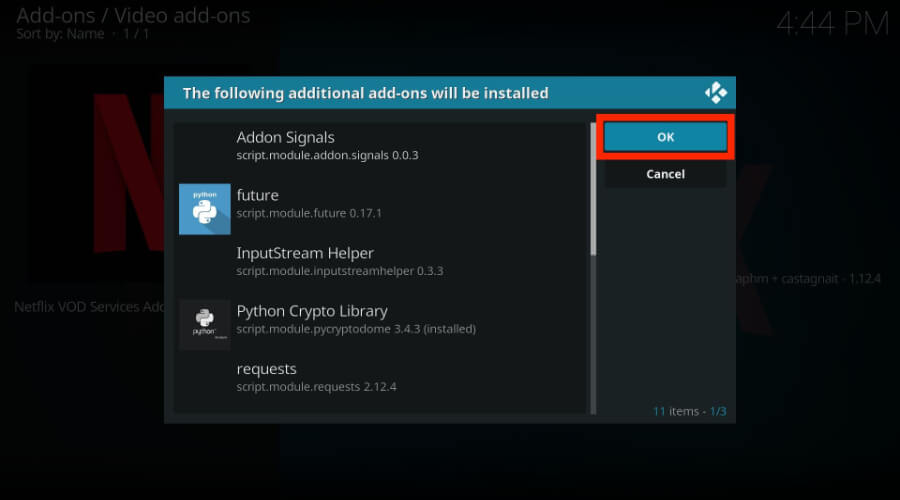Click the Kodi logo in dialog header
This screenshot has width=900, height=500.
pyautogui.click(x=716, y=92)
